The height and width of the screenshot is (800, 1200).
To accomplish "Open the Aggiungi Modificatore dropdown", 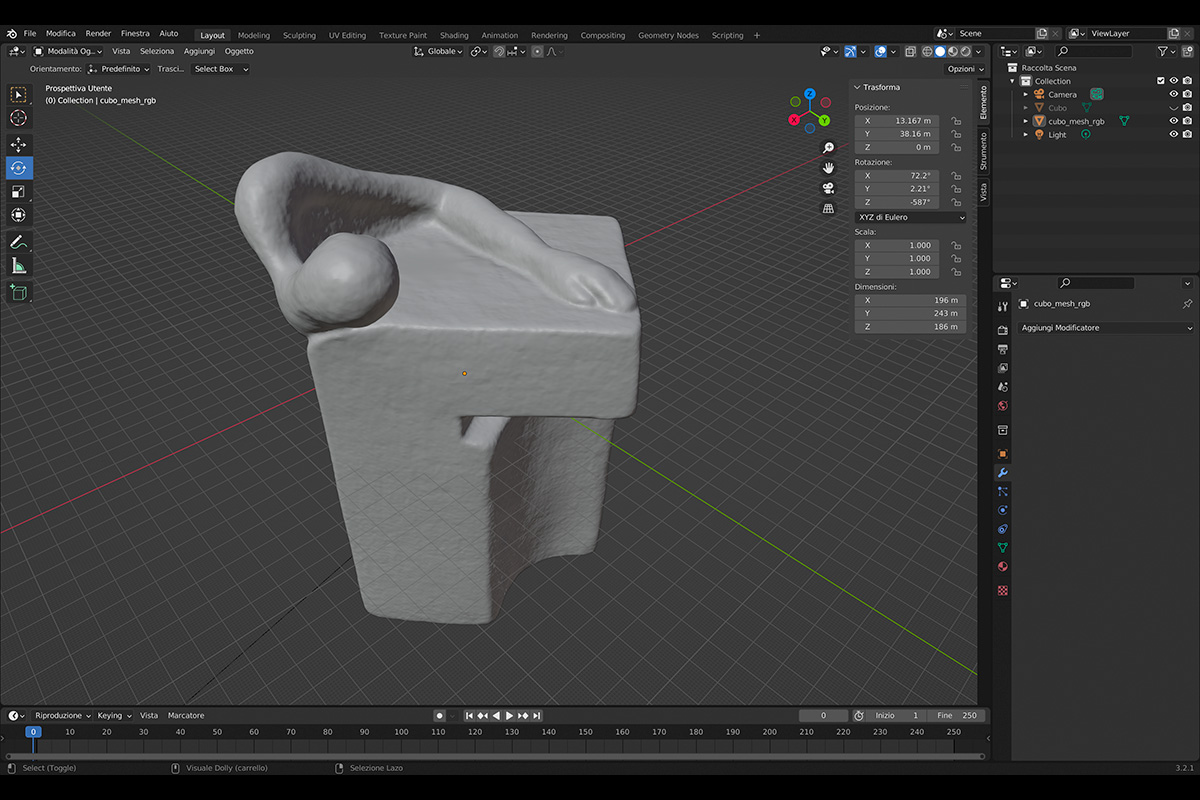I will pos(1105,328).
